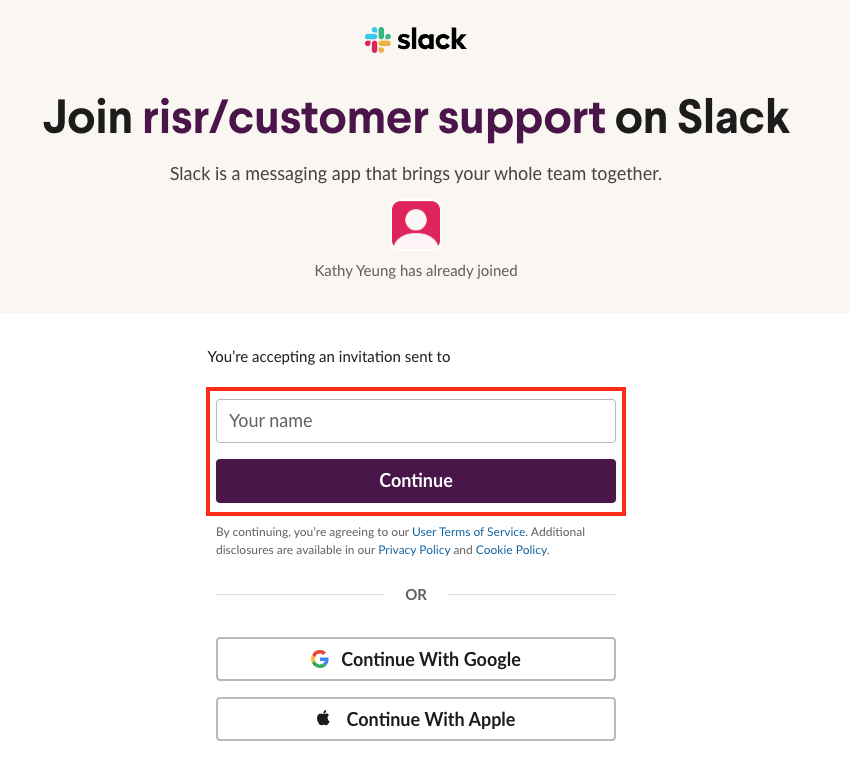Click the Join risr/customer support heading

[x=415, y=117]
